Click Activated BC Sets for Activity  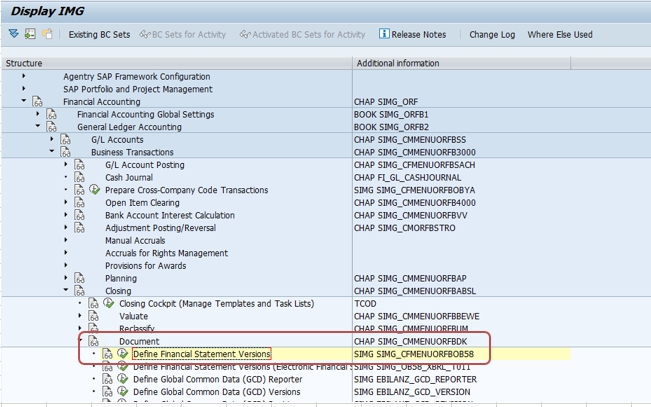click(x=302, y=34)
